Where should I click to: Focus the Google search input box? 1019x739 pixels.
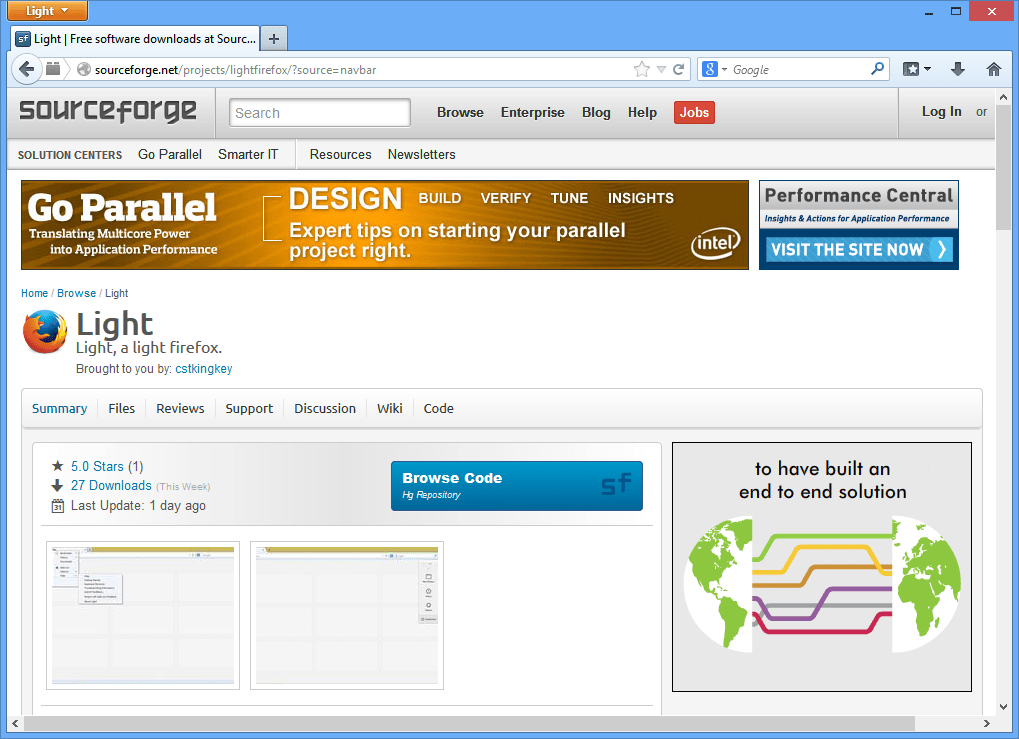(798, 70)
